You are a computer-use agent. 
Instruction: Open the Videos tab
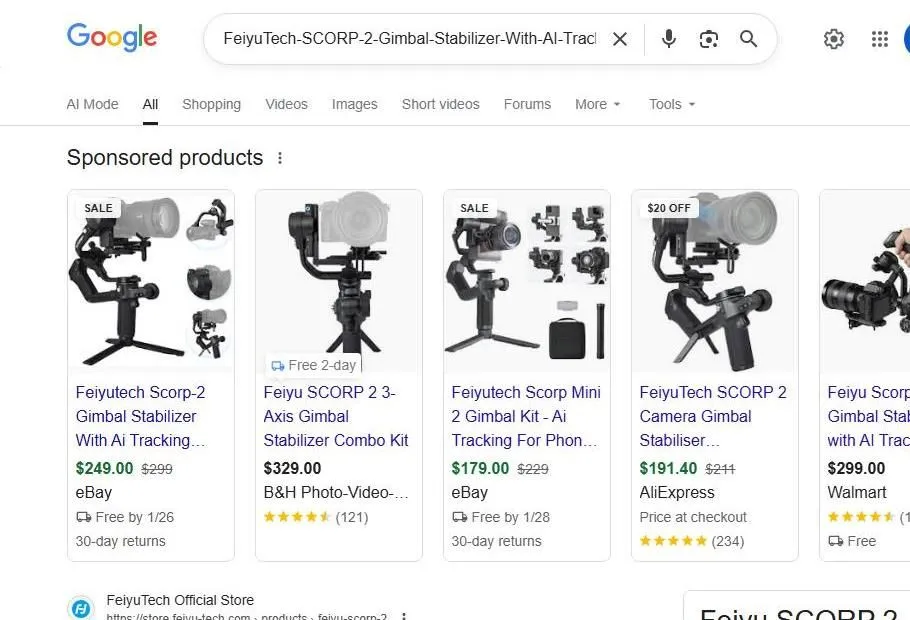[x=286, y=104]
